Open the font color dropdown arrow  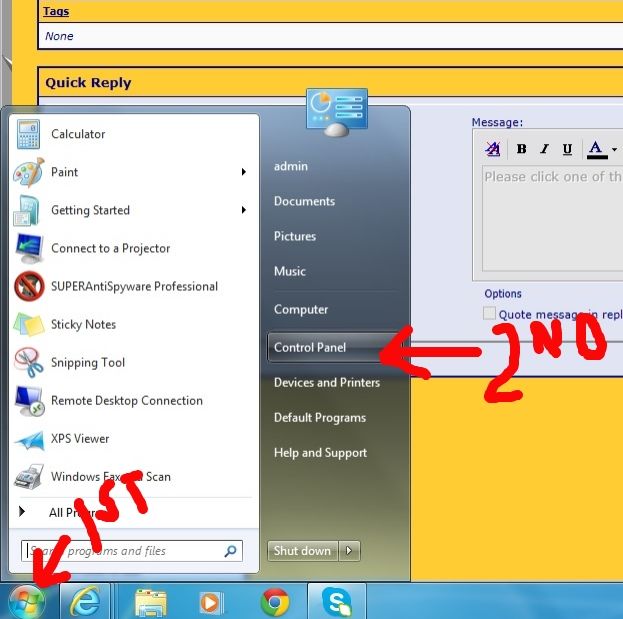pyautogui.click(x=615, y=149)
